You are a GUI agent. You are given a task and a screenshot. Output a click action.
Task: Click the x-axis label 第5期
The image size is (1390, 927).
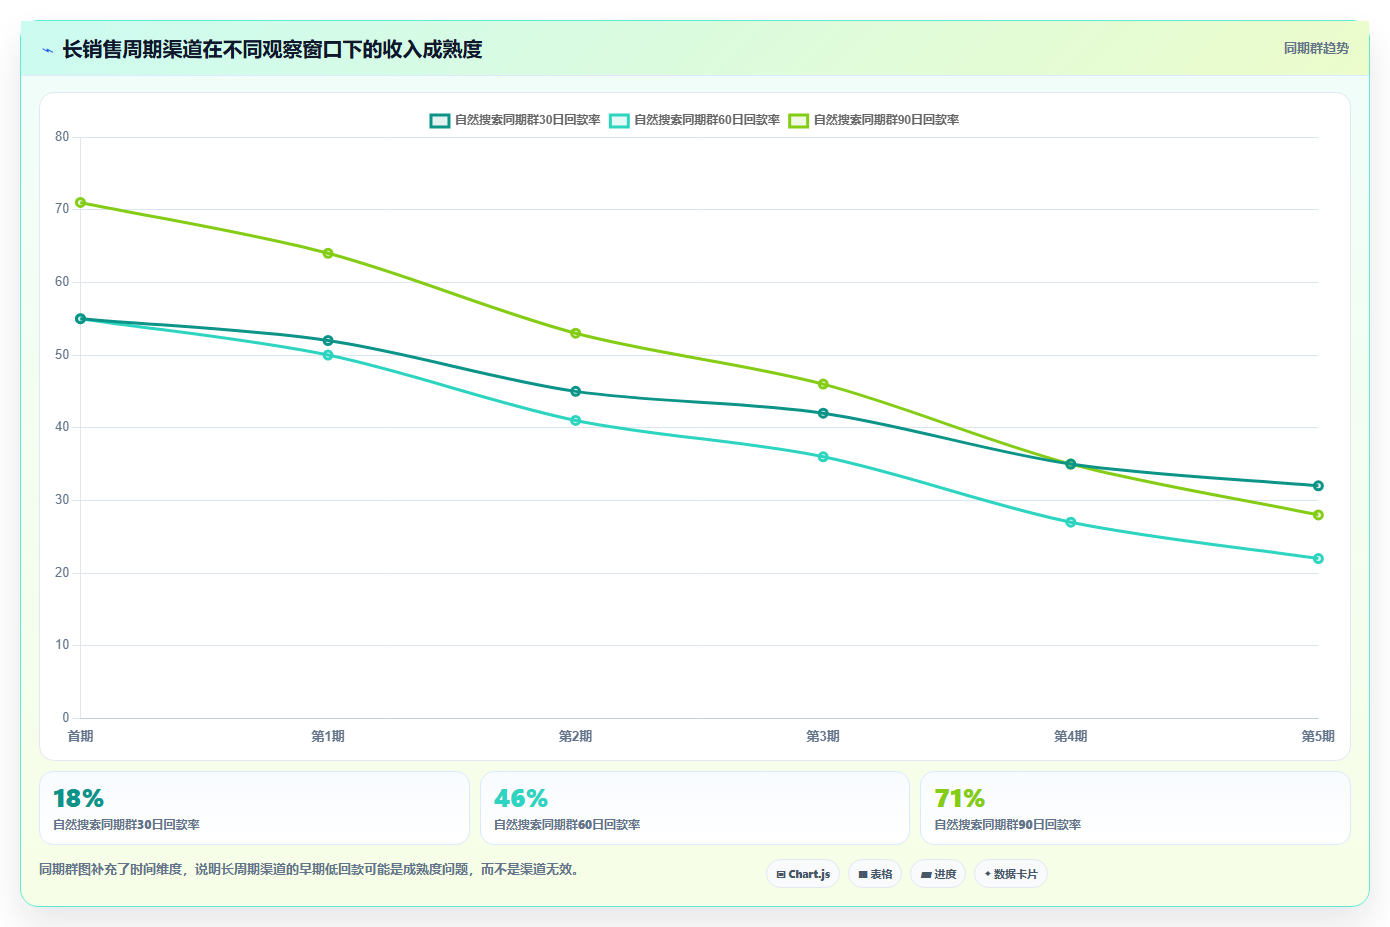coord(1318,736)
